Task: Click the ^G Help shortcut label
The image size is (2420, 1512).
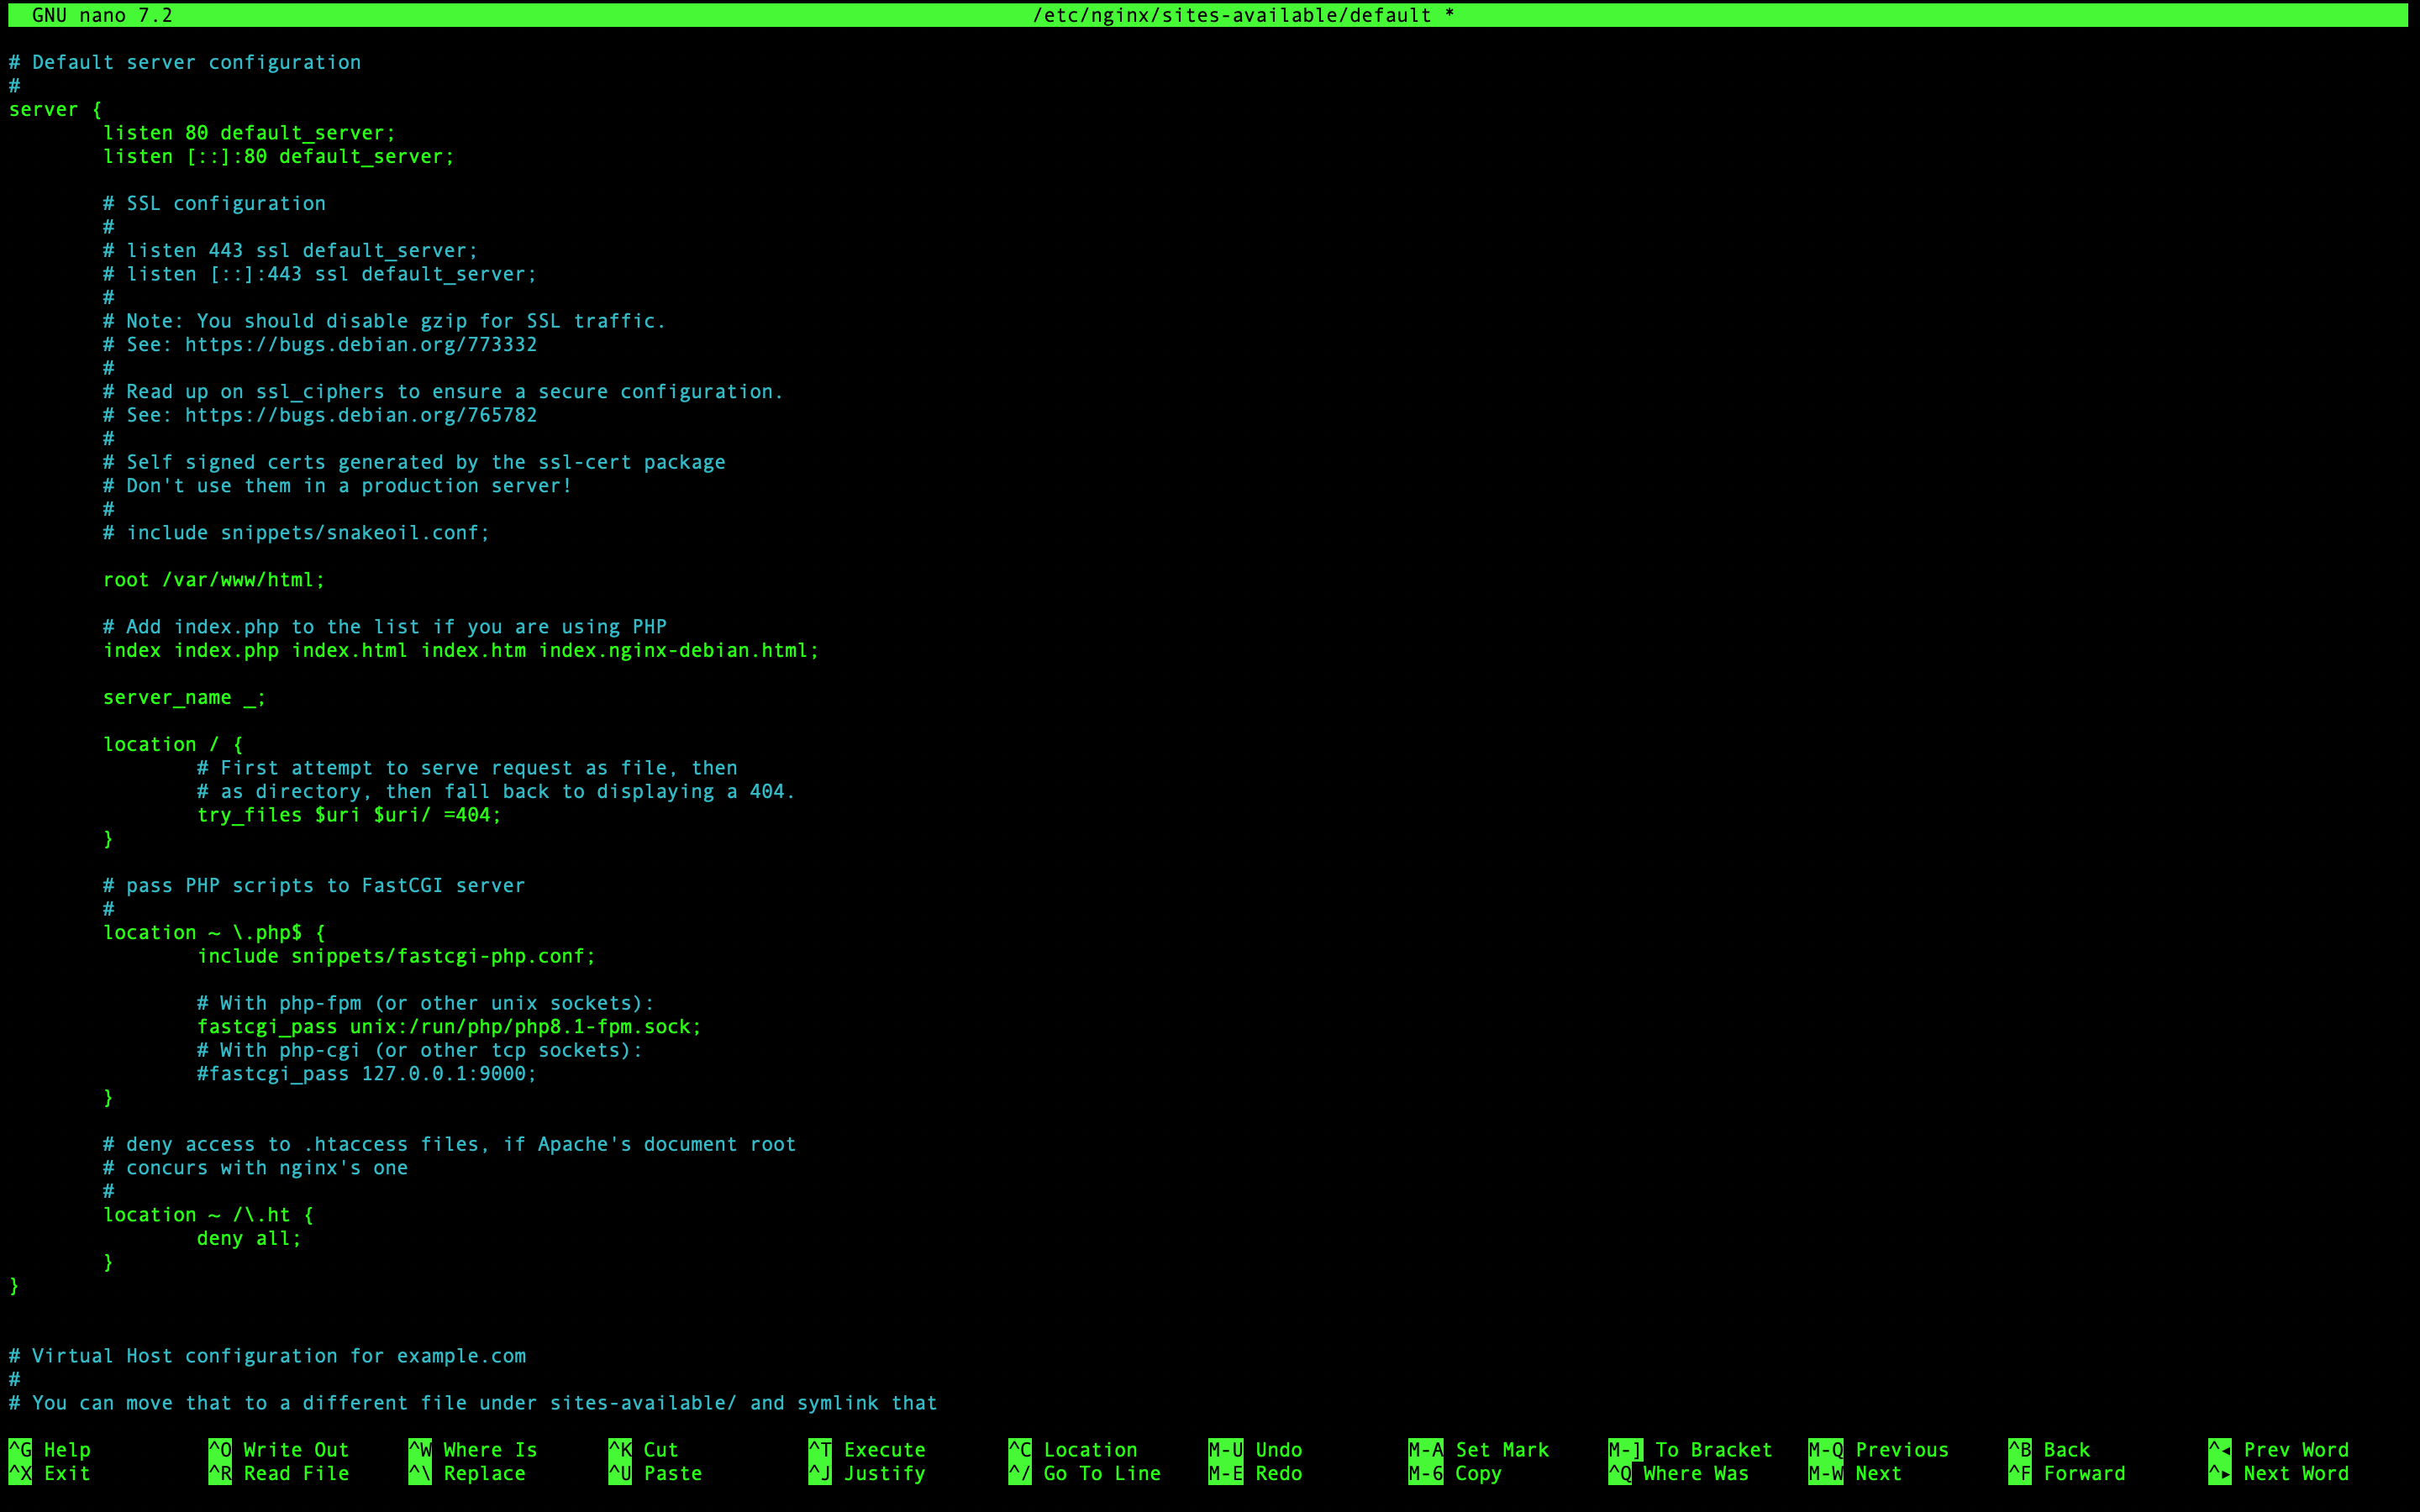Action: [50, 1449]
